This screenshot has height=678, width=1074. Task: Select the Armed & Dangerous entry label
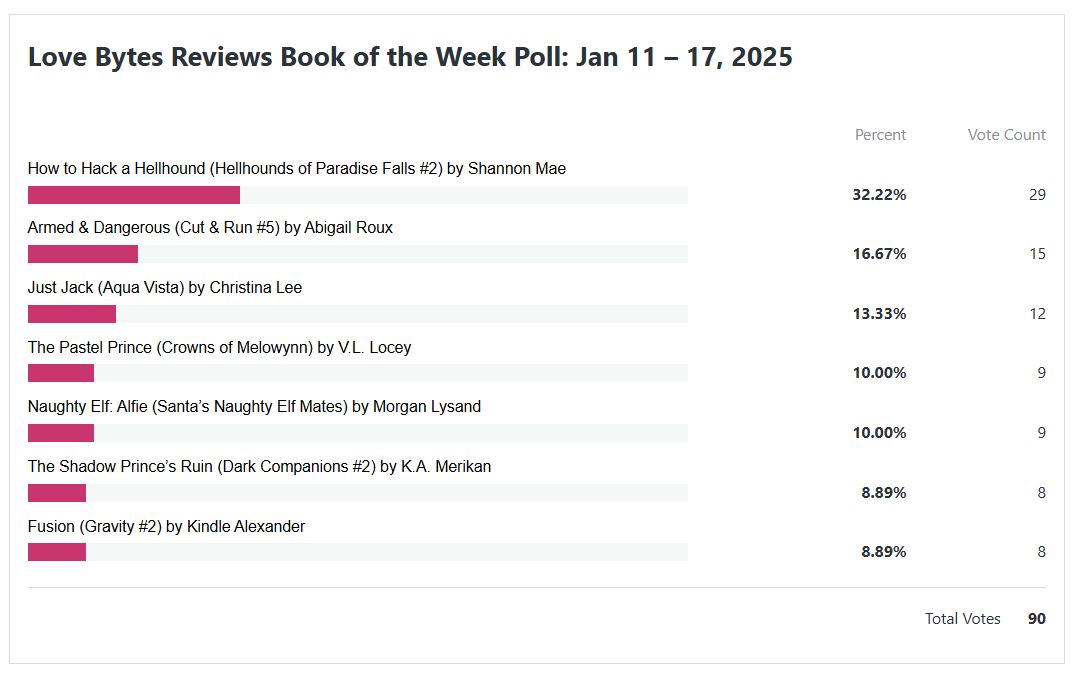click(210, 228)
